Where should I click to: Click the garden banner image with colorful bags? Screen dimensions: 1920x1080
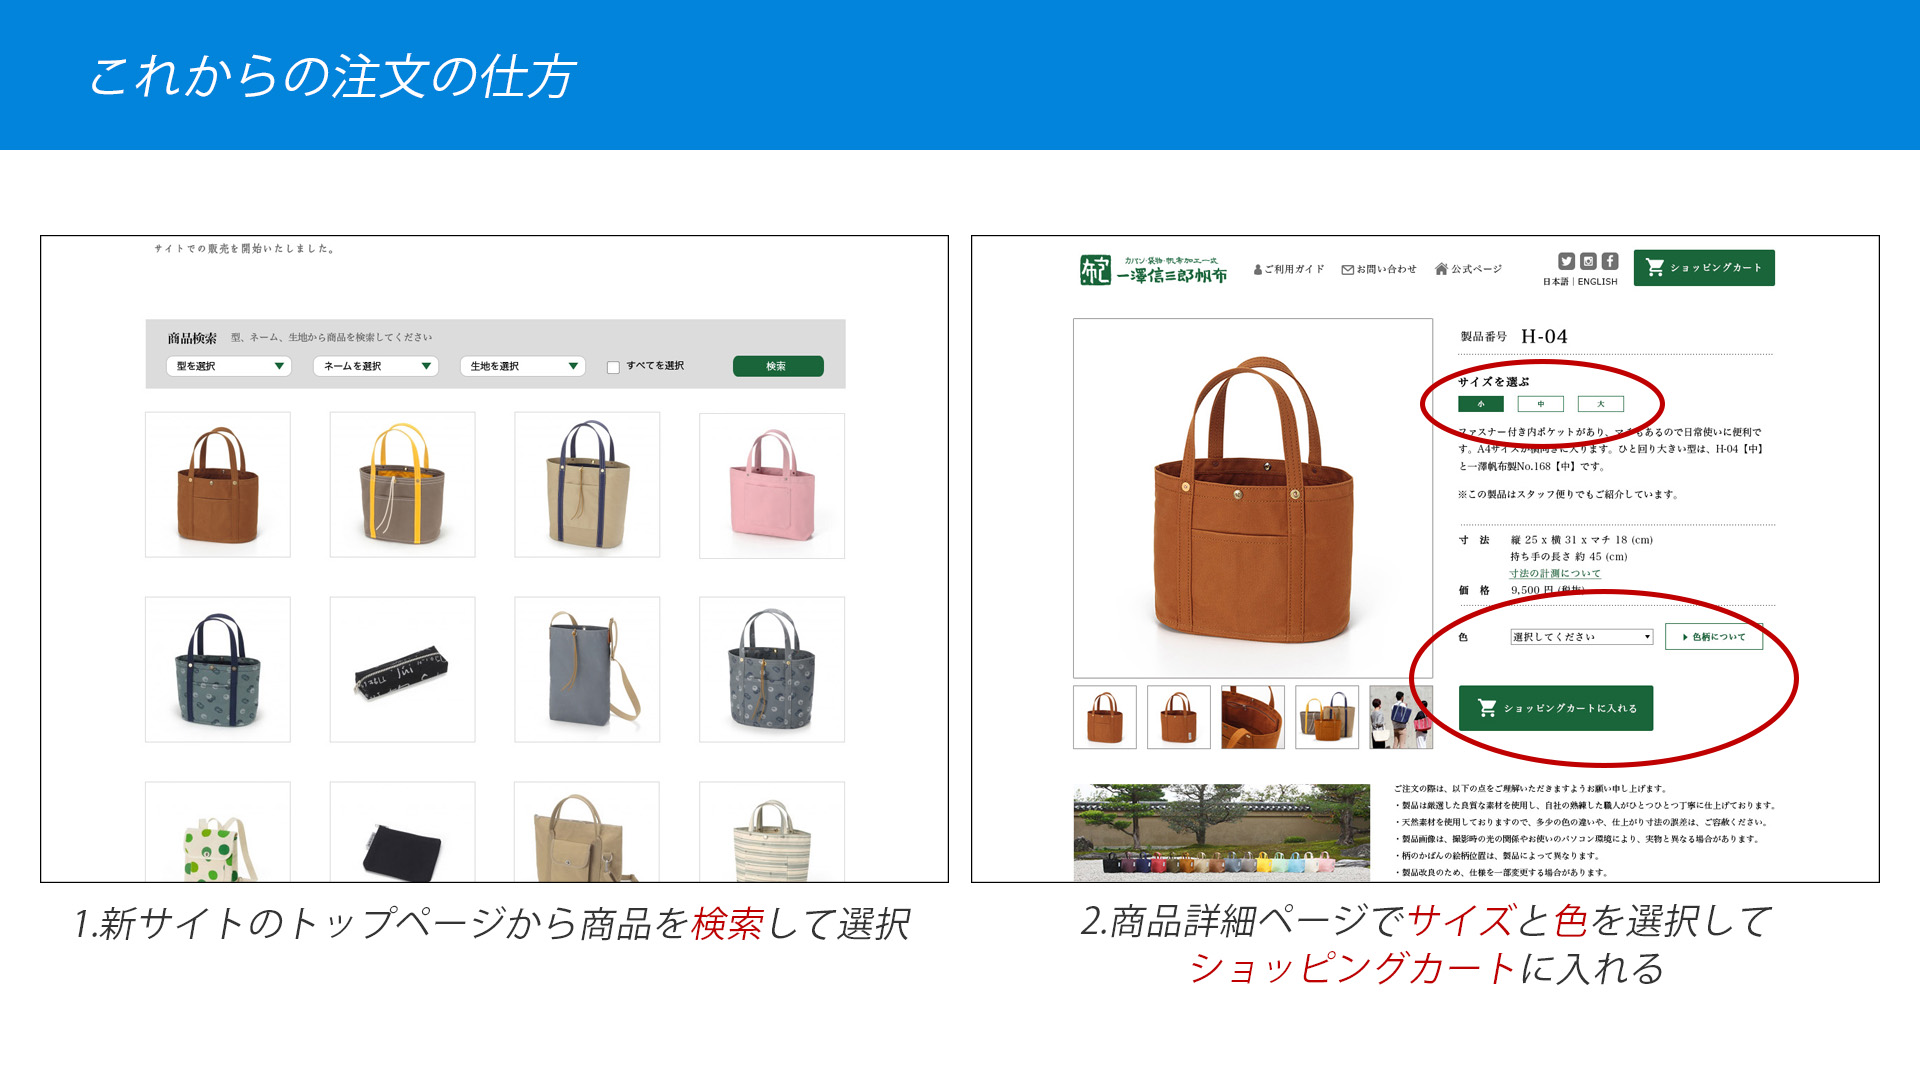1222,832
